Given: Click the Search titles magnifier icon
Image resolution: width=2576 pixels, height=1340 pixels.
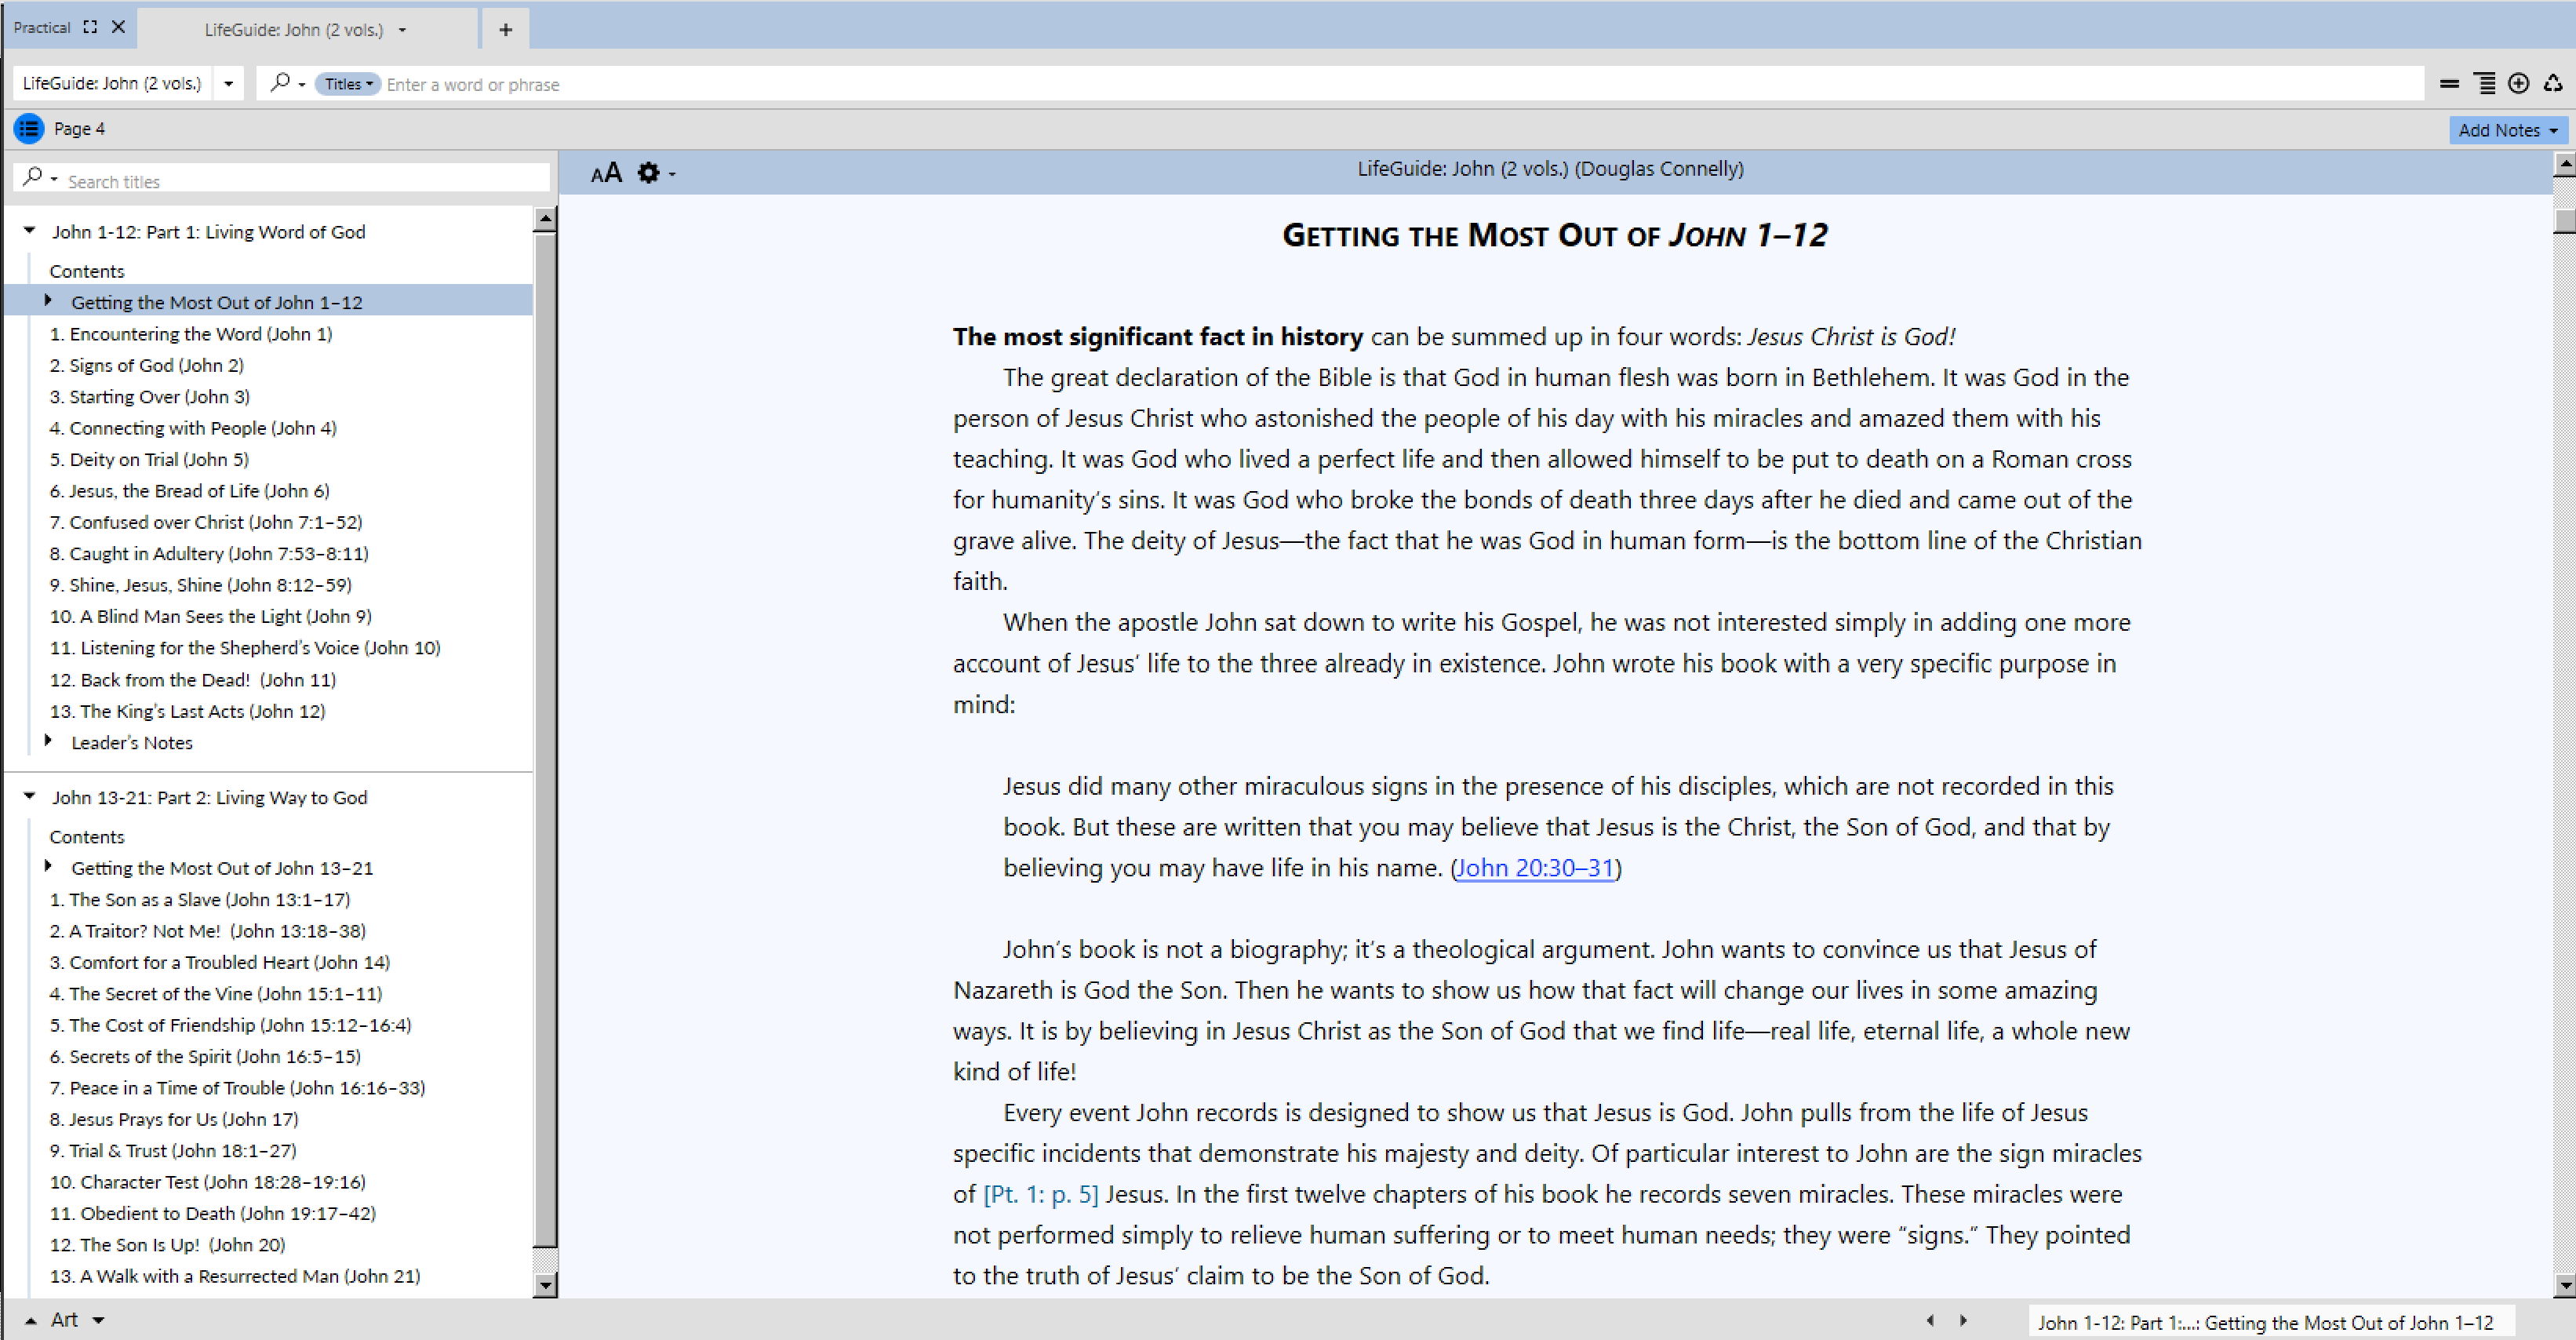Looking at the screenshot, I should [x=33, y=176].
